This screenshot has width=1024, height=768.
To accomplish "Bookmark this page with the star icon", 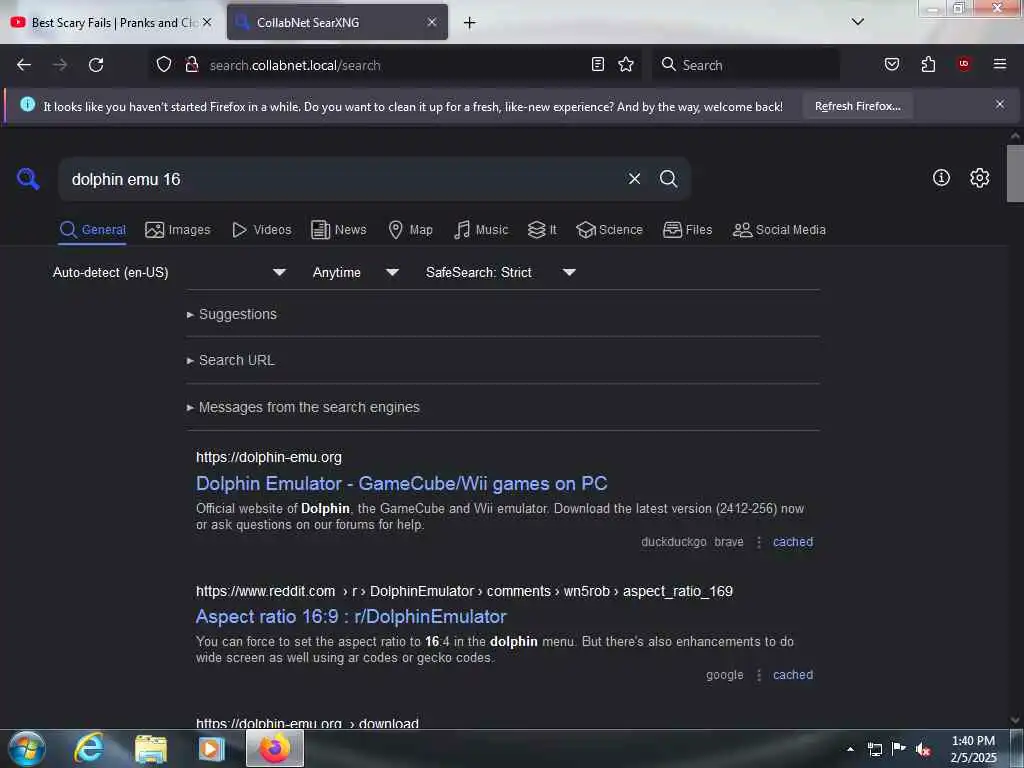I will pyautogui.click(x=626, y=65).
